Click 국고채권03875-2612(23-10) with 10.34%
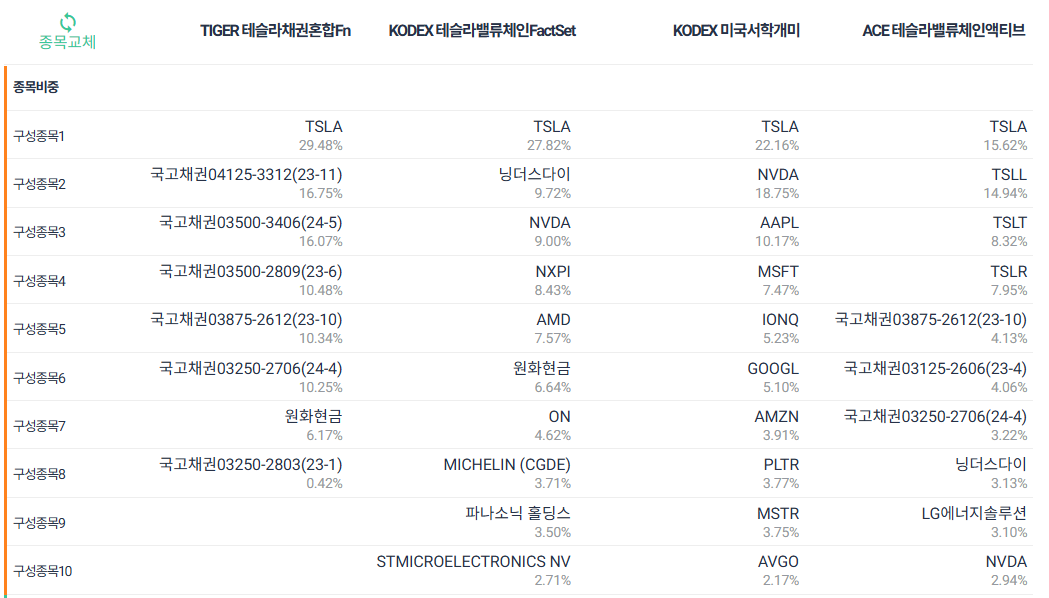The height and width of the screenshot is (598, 1049). 246,328
